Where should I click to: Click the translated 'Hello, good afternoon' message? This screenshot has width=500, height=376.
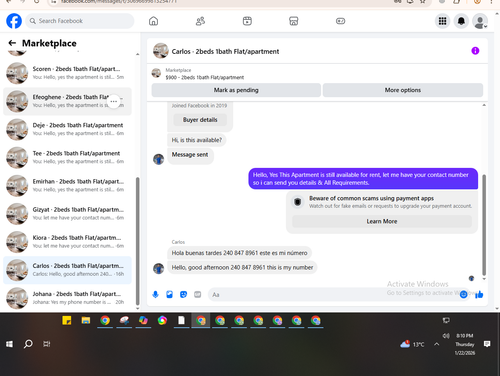242,267
